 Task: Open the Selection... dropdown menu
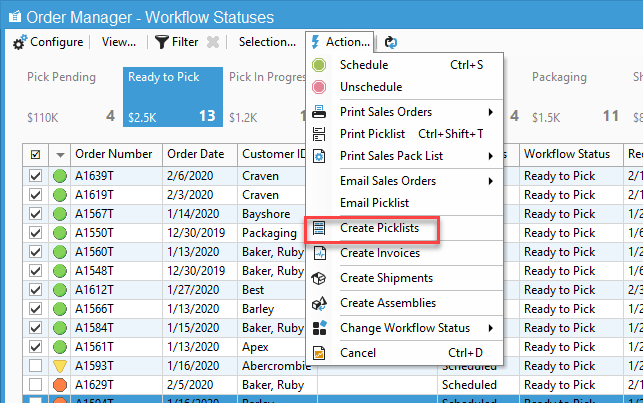point(267,42)
